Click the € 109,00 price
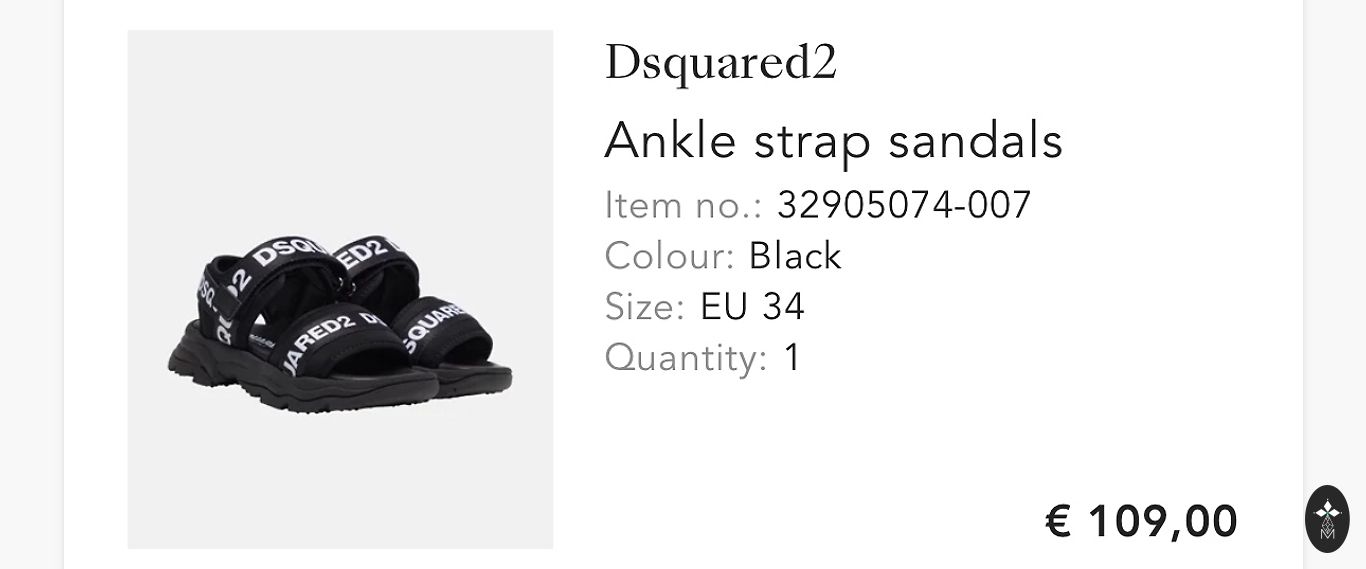 coord(1141,521)
